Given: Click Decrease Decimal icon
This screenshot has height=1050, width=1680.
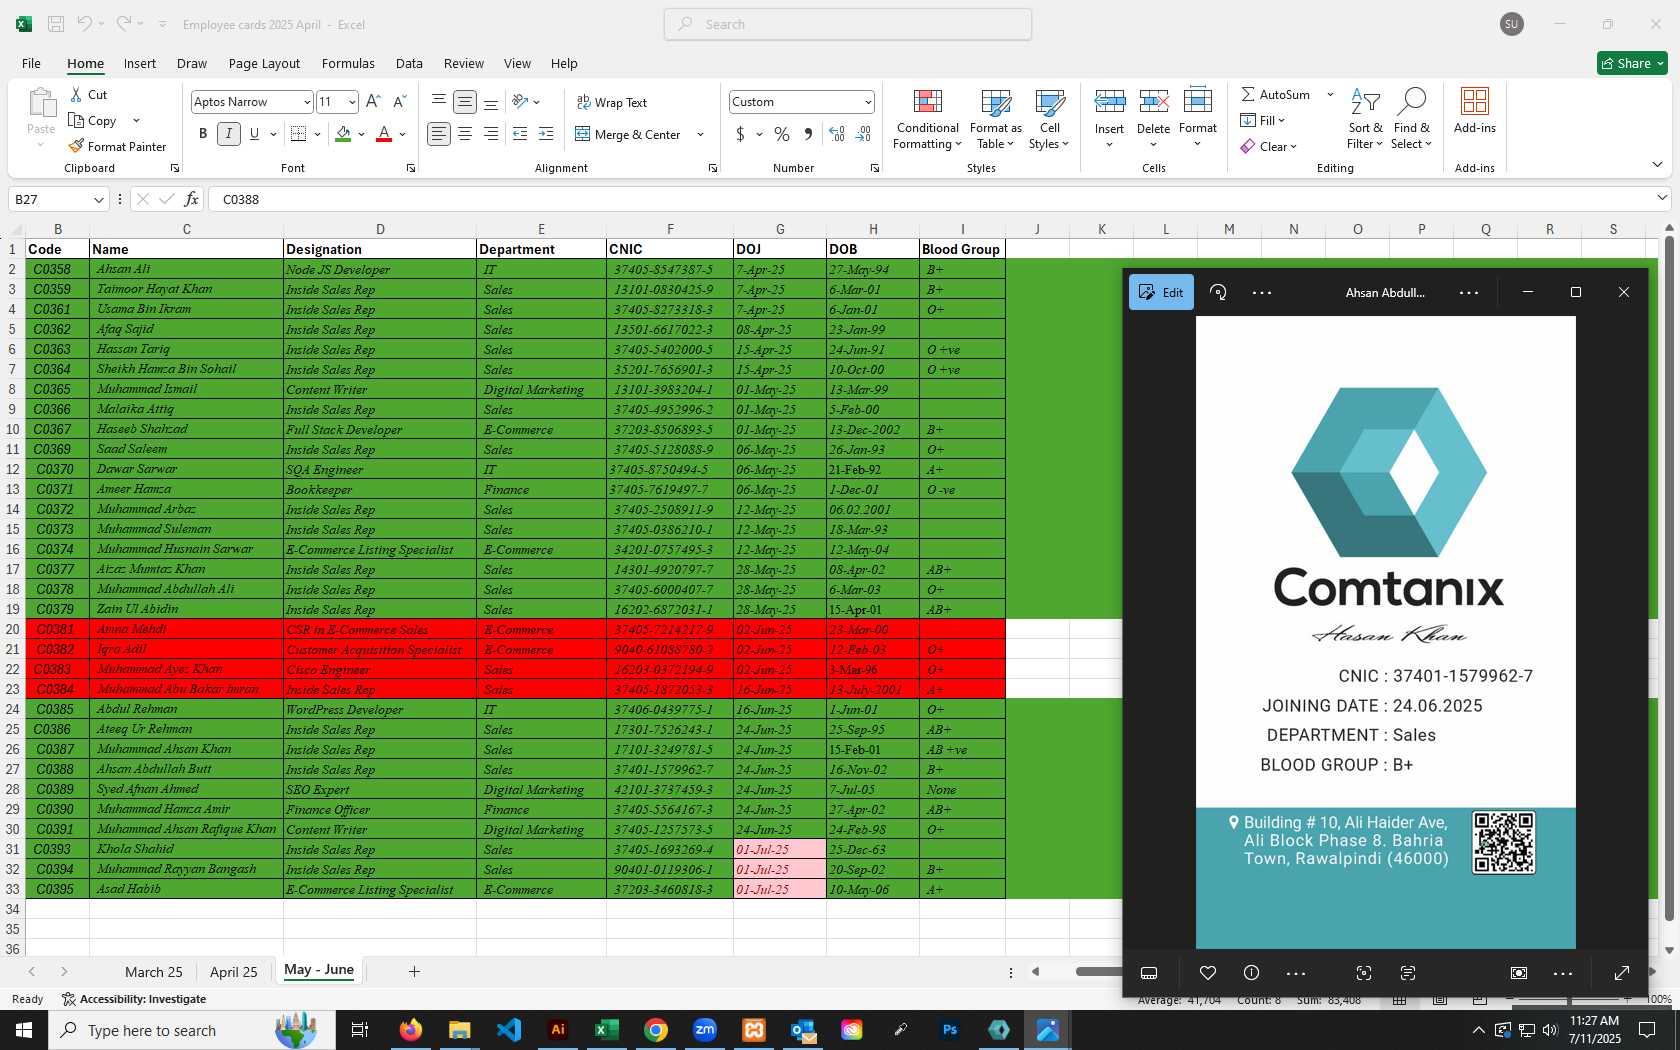Looking at the screenshot, I should [864, 134].
